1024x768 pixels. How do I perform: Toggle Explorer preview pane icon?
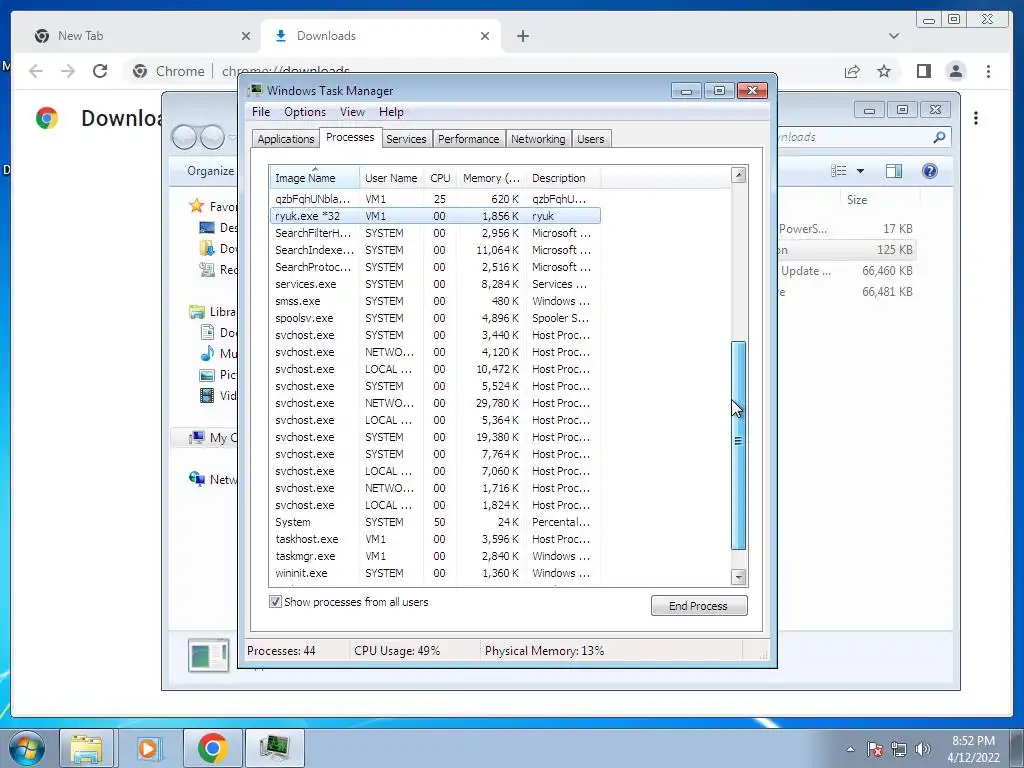pyautogui.click(x=893, y=171)
